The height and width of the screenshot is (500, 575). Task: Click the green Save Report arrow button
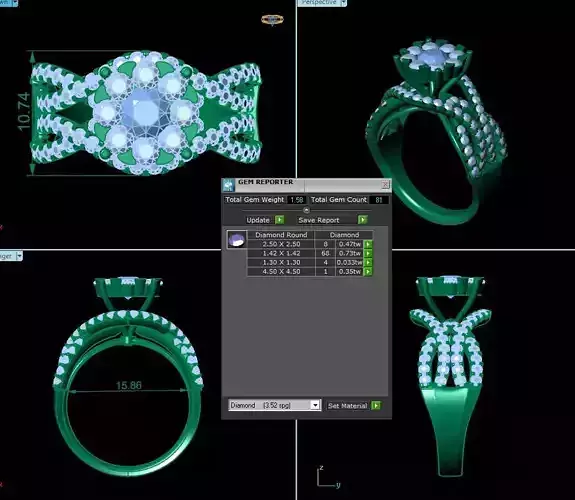tap(362, 220)
